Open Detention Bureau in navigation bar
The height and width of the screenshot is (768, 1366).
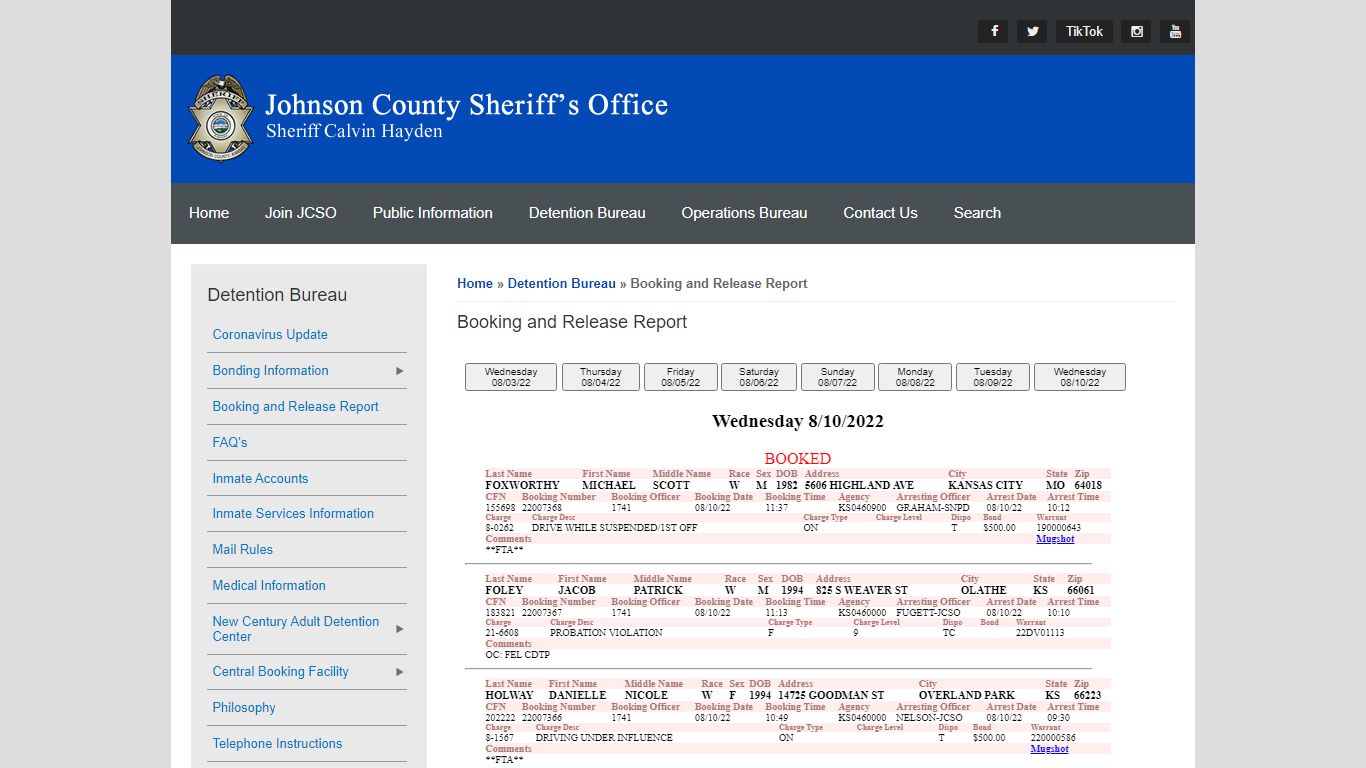point(587,213)
